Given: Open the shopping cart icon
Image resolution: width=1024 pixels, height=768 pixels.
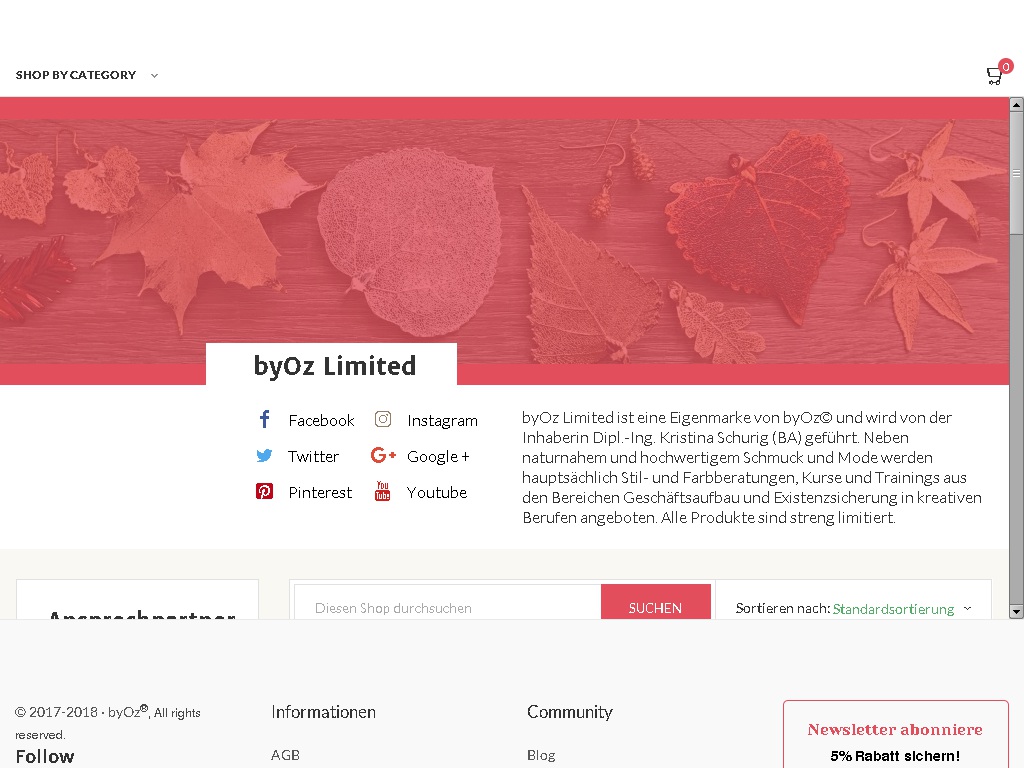Looking at the screenshot, I should pos(995,76).
